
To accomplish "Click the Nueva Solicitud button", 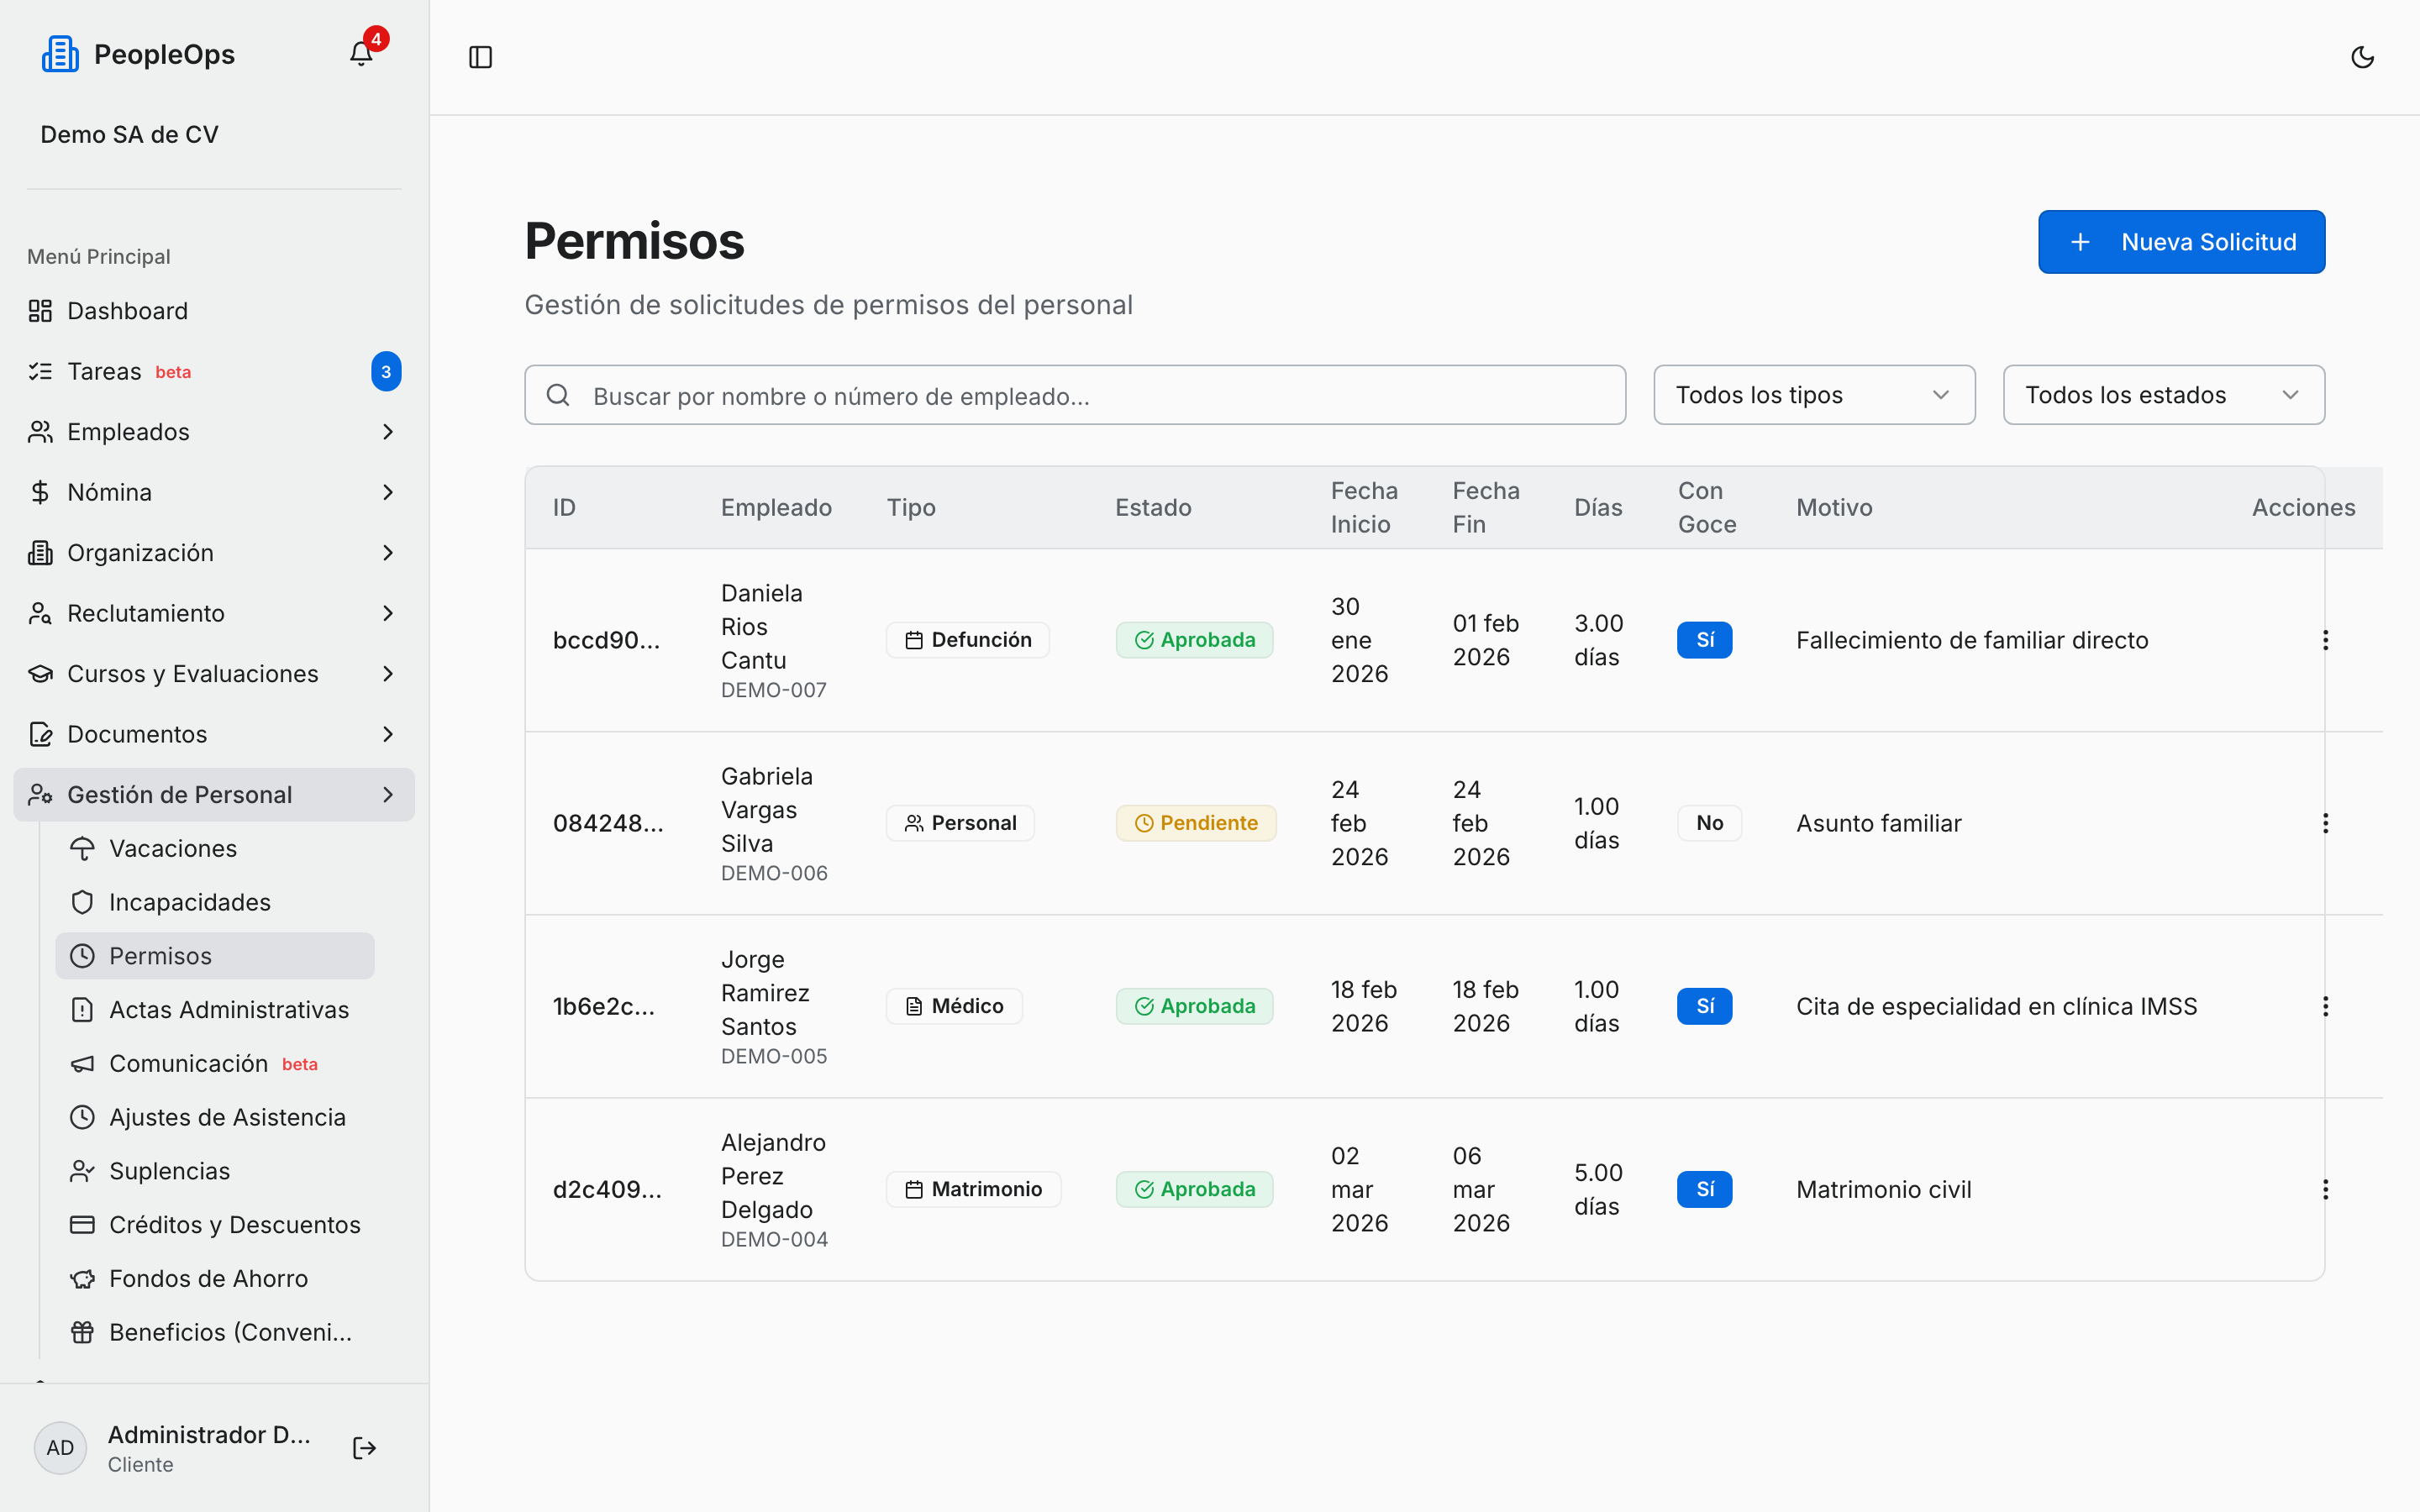I will click(2181, 242).
